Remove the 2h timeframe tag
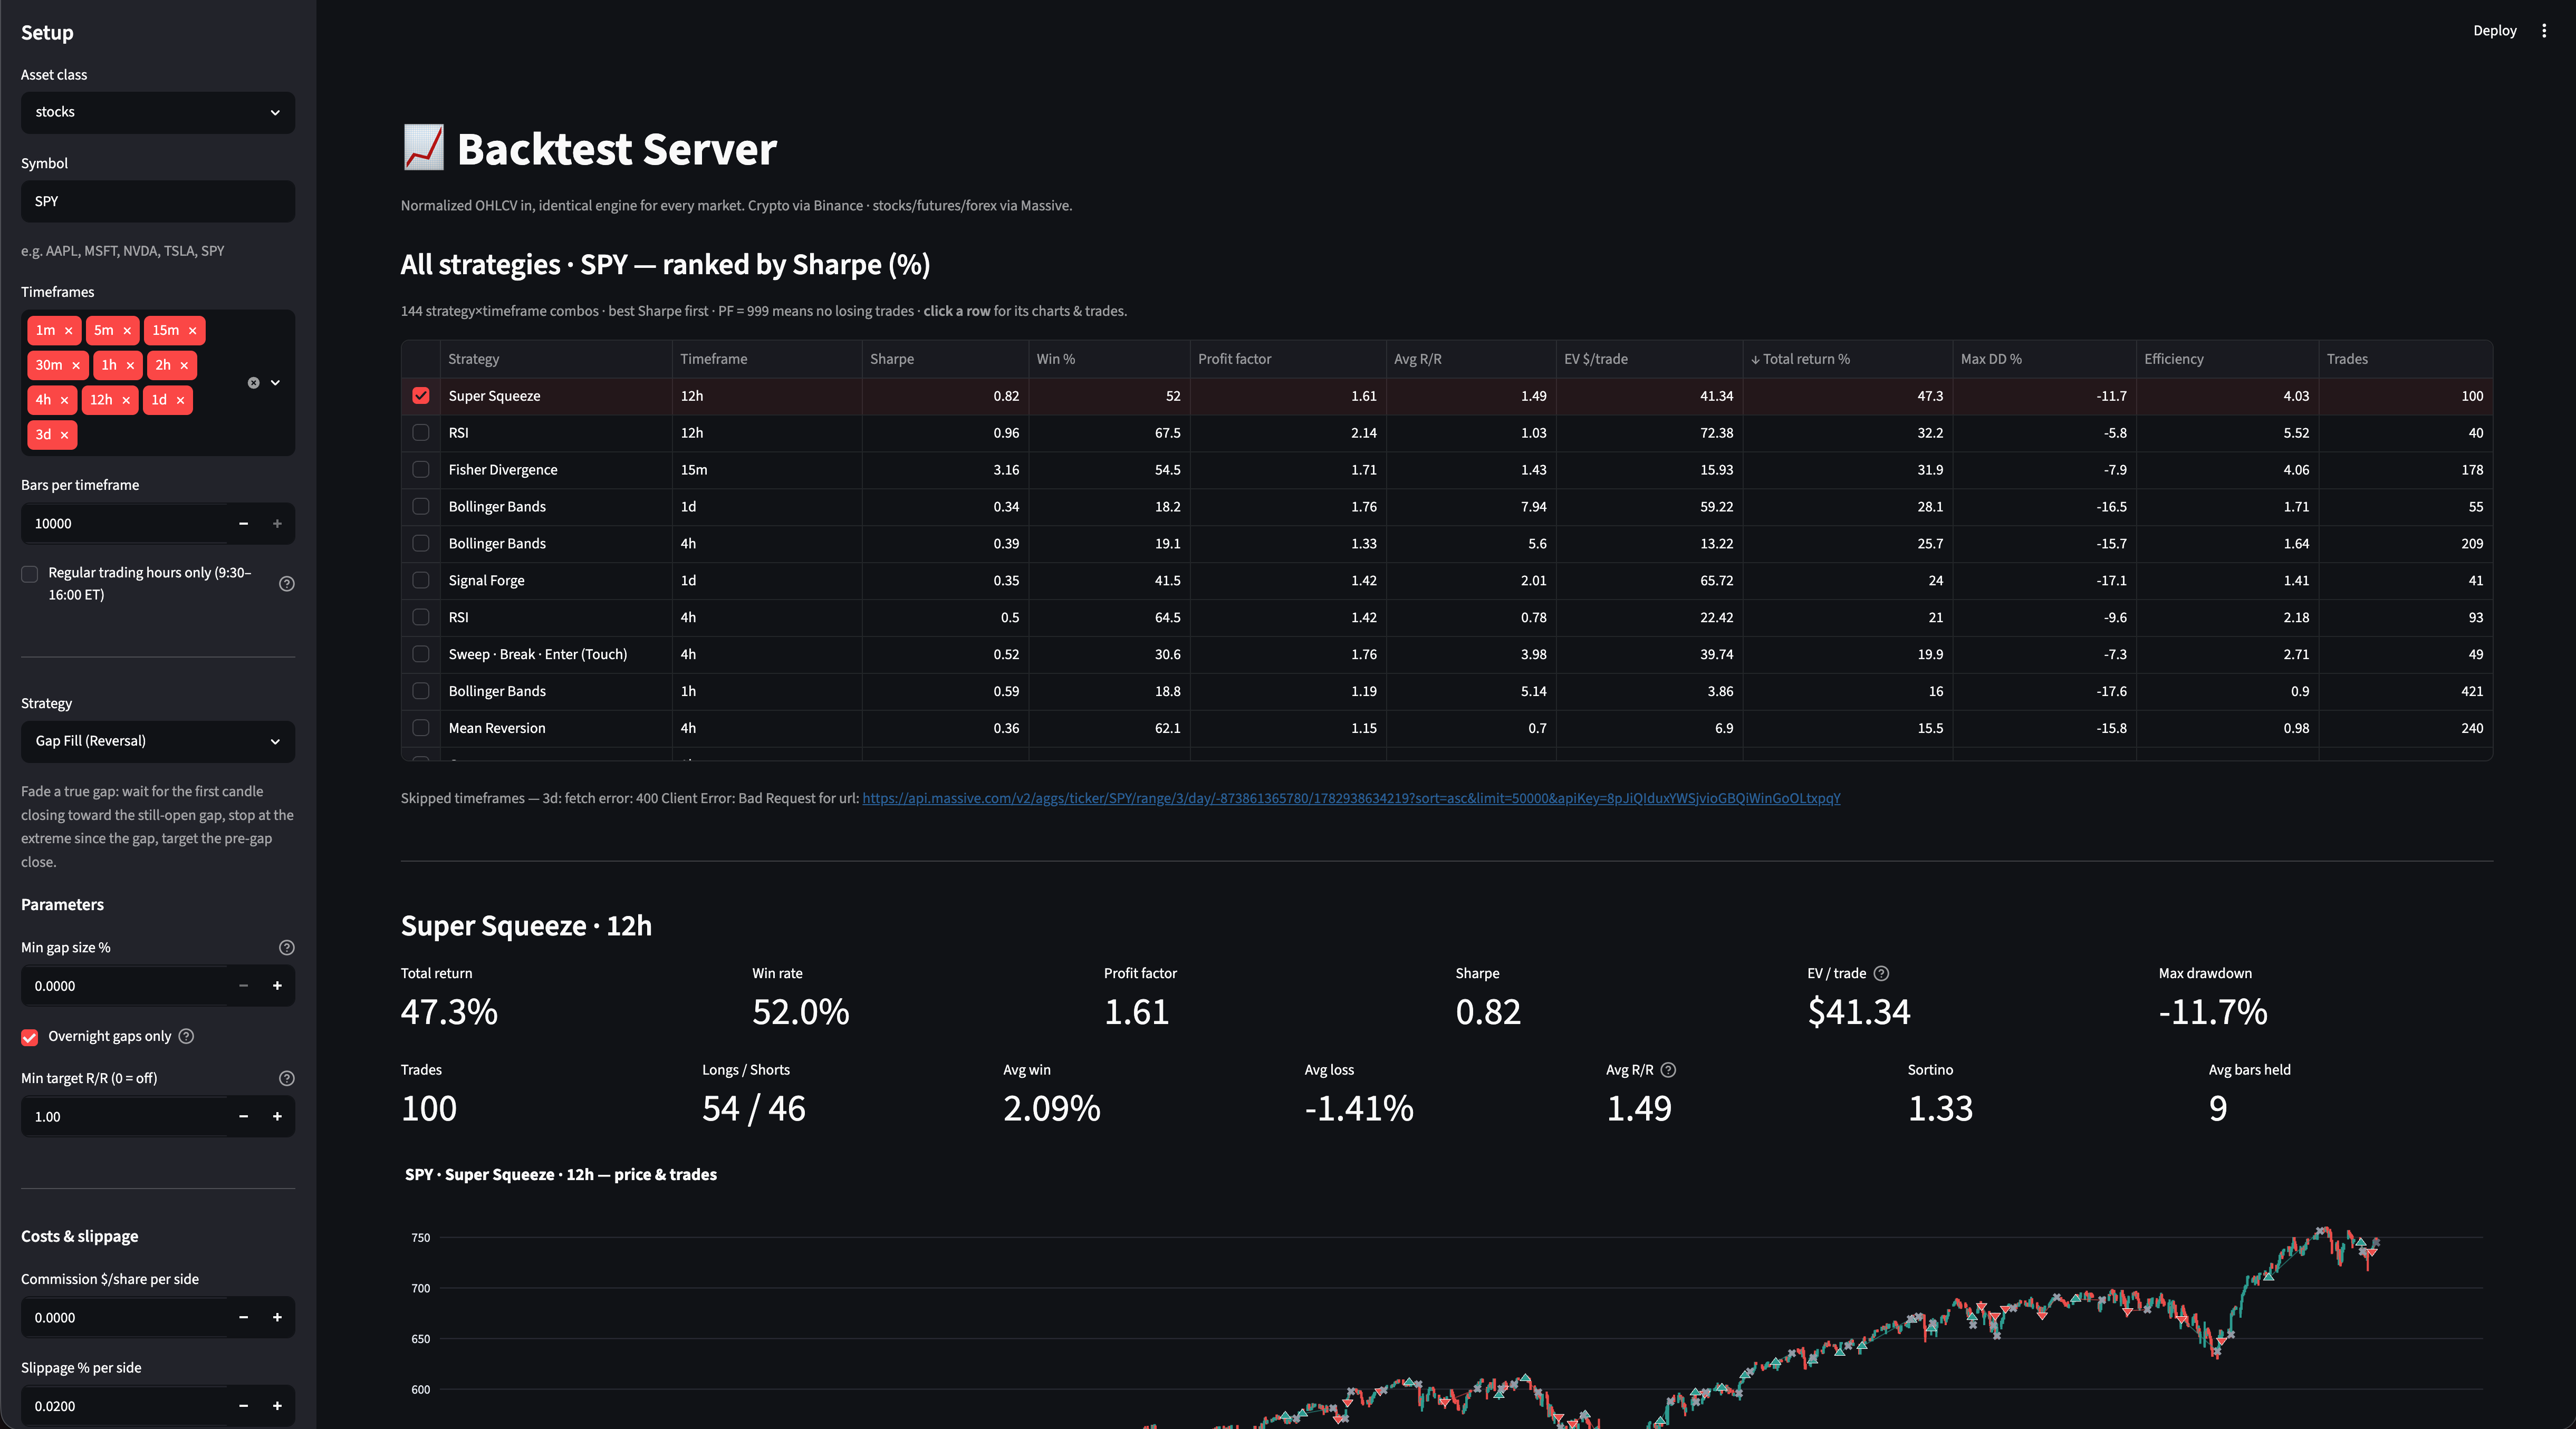 (x=184, y=365)
